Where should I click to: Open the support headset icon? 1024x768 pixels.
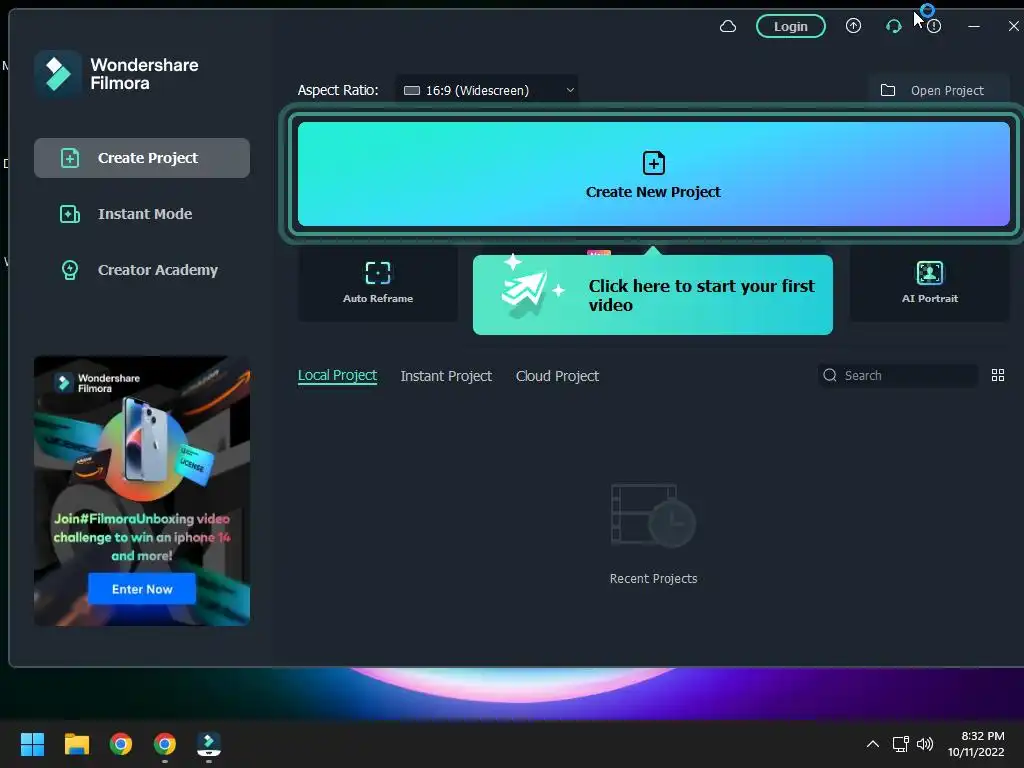pos(893,26)
